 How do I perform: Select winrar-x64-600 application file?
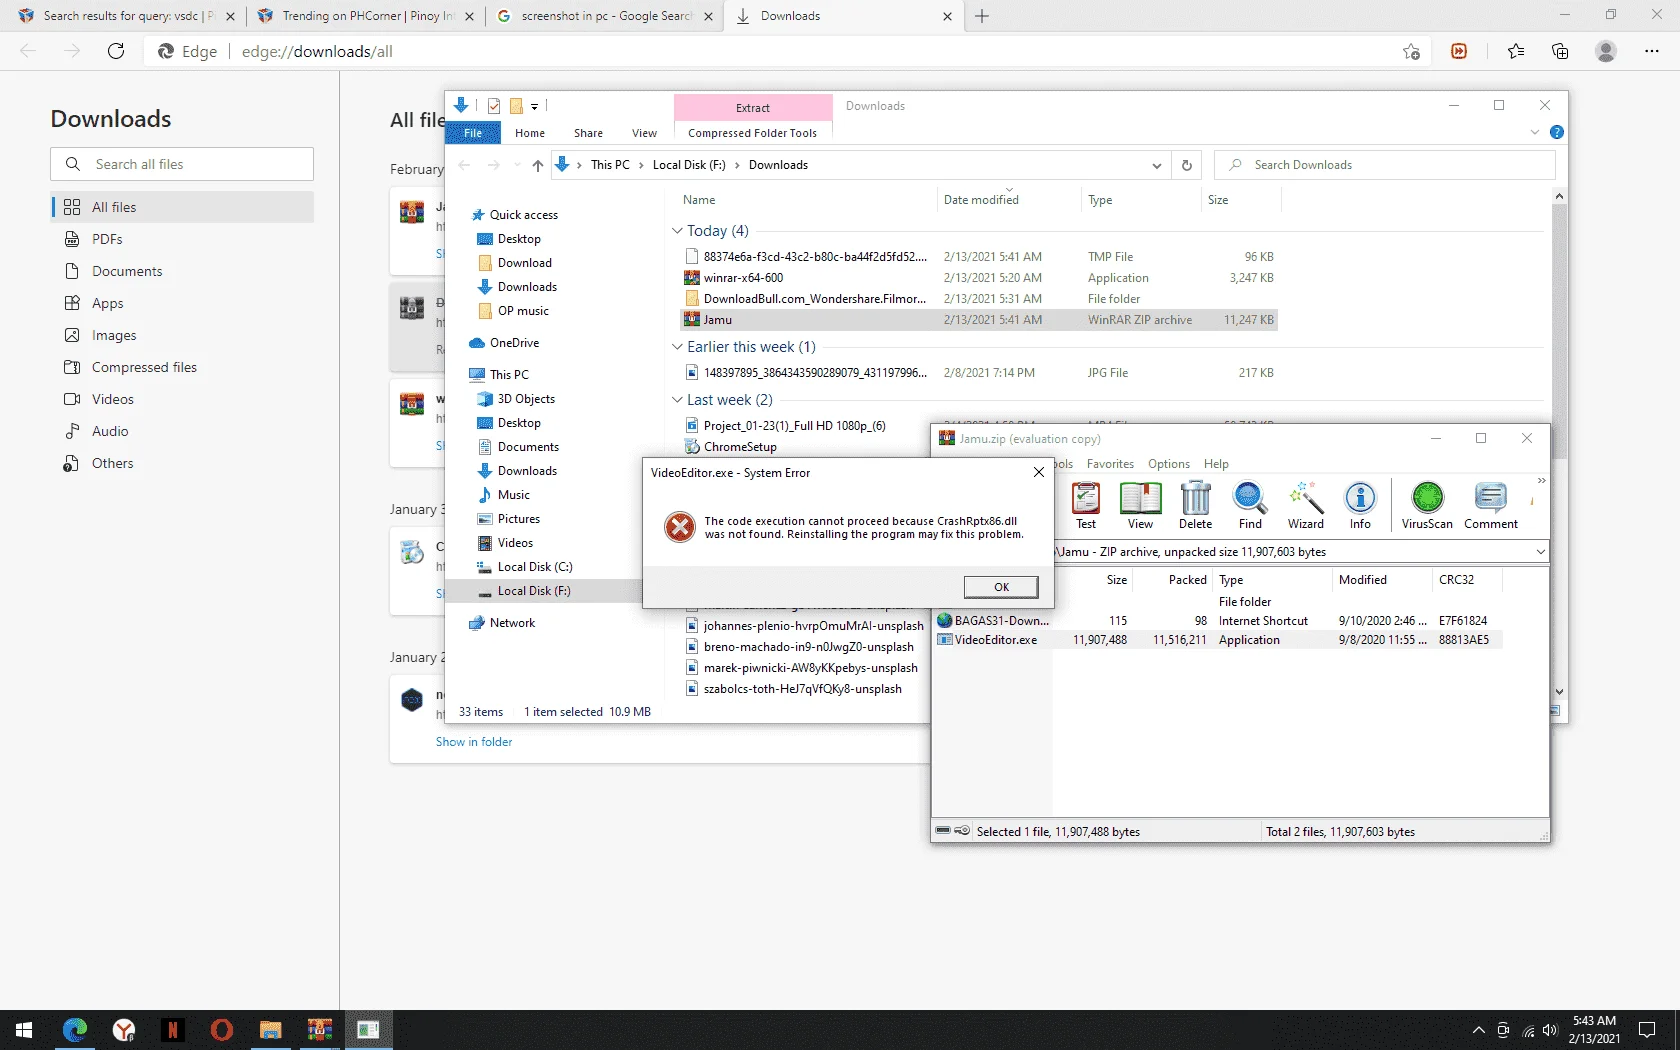tap(743, 278)
